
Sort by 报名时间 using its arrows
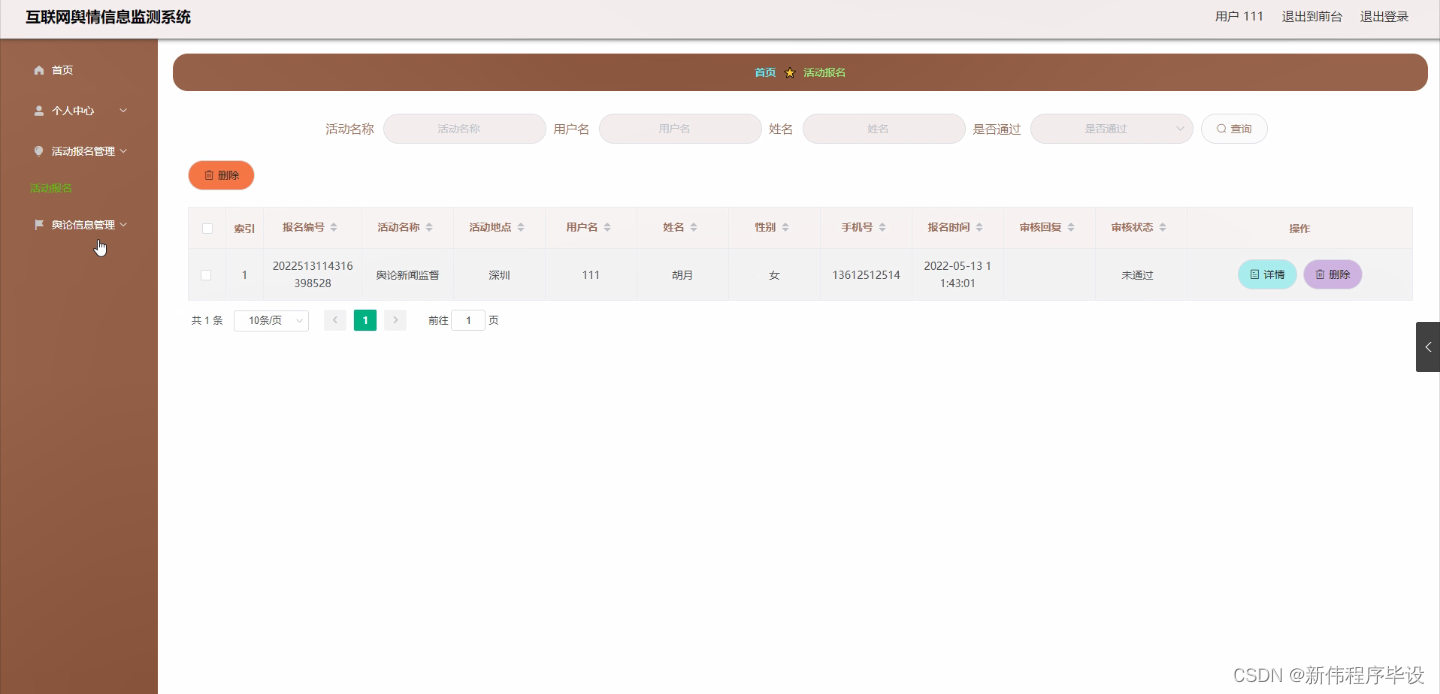tap(980, 228)
